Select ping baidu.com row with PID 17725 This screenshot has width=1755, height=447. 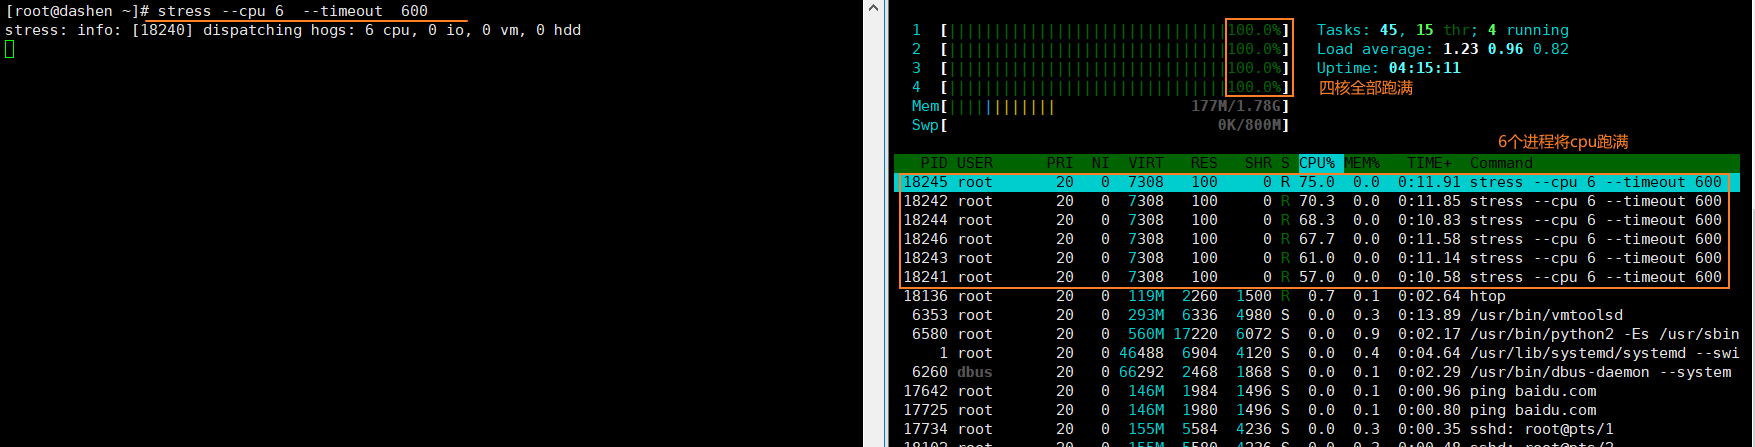1317,410
